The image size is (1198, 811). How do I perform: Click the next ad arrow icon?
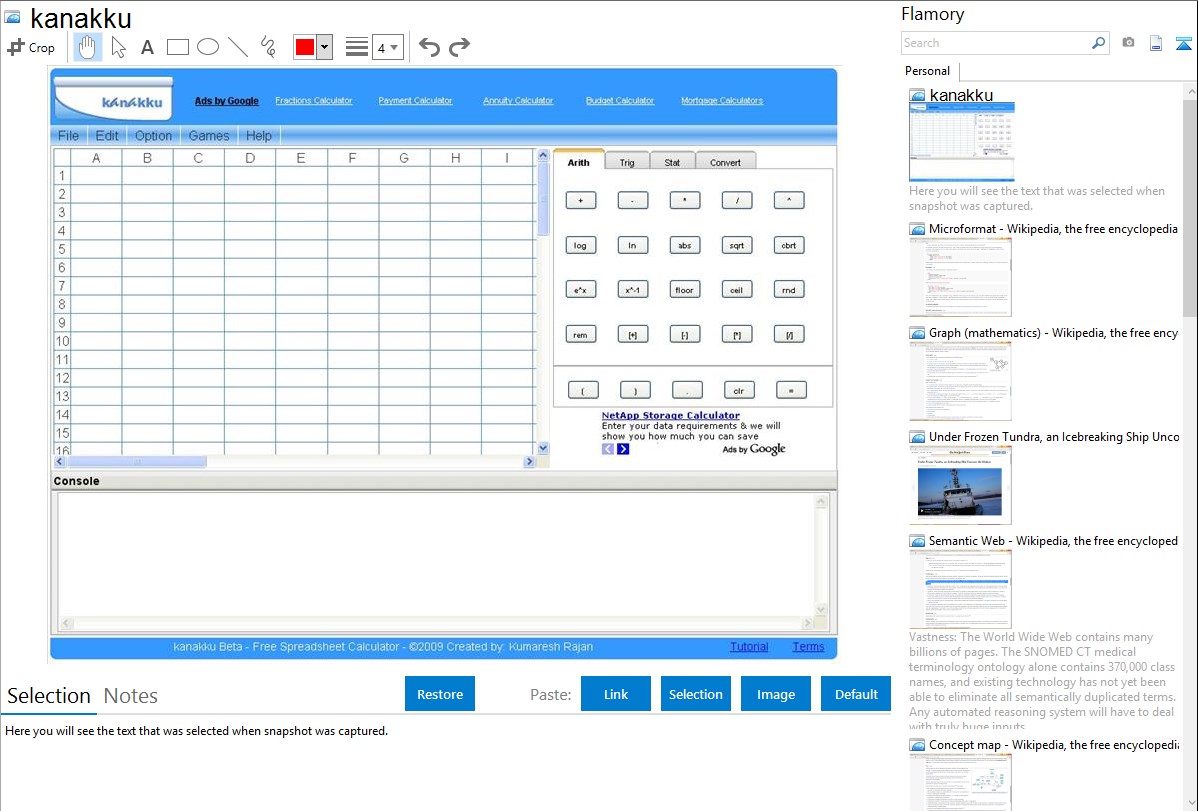[x=623, y=449]
